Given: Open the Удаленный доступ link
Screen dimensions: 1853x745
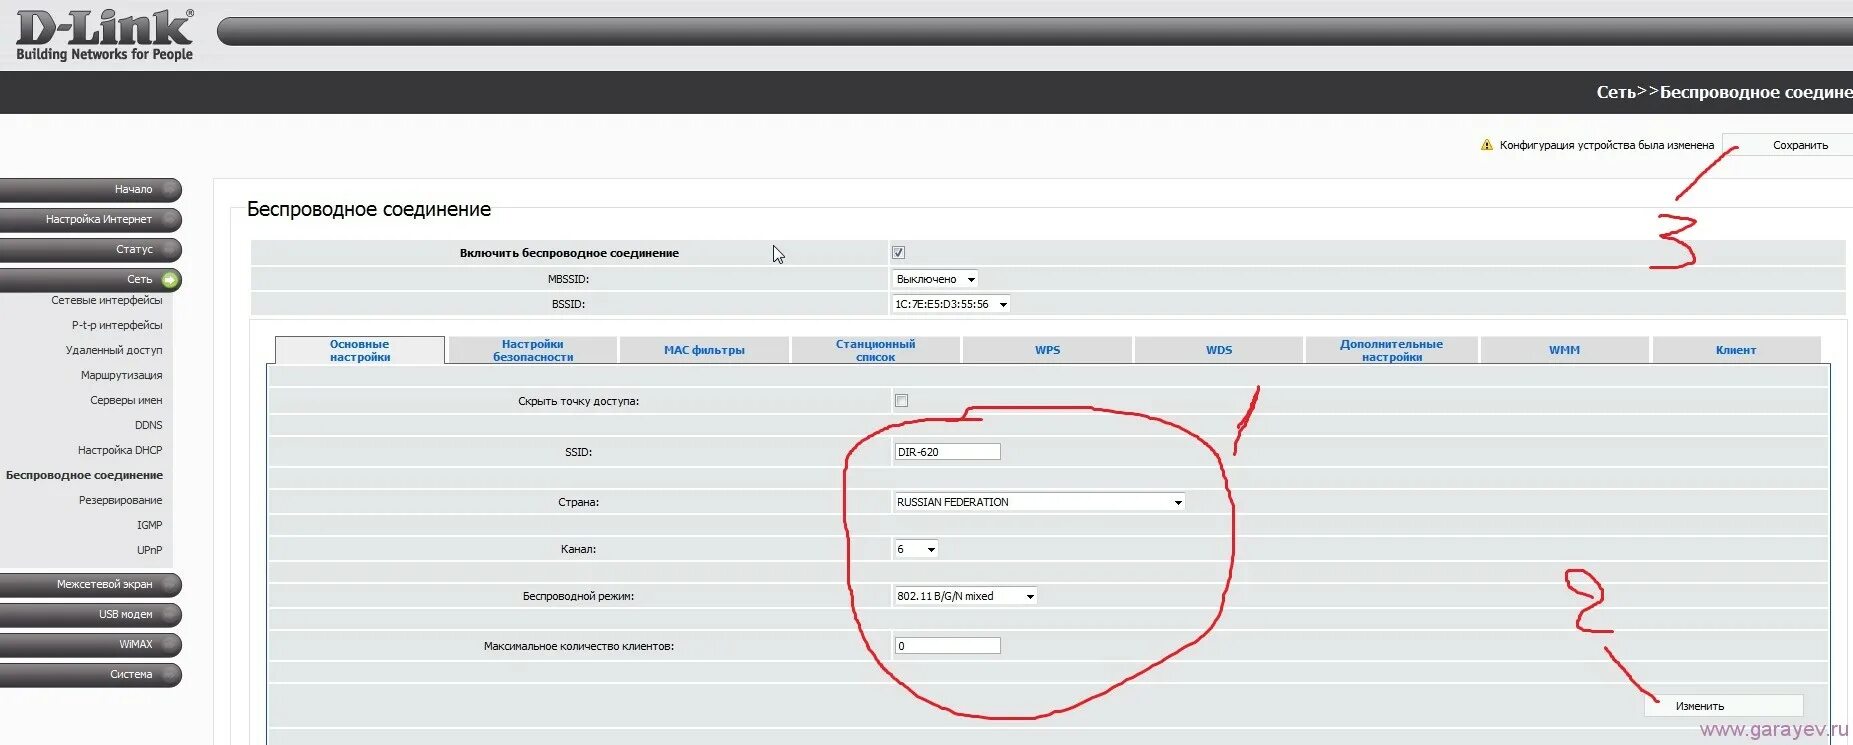Looking at the screenshot, I should 114,350.
